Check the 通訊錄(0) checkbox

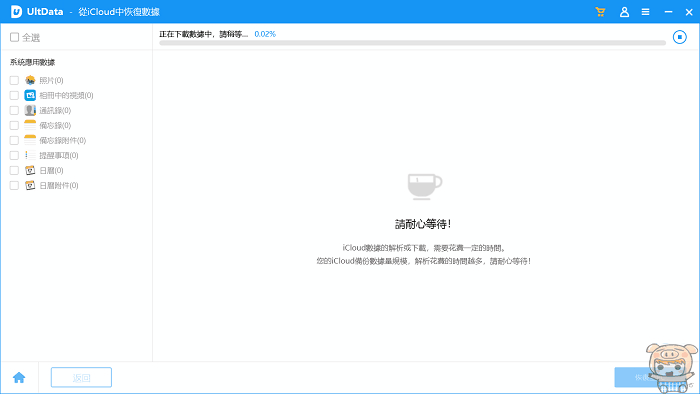tap(14, 110)
